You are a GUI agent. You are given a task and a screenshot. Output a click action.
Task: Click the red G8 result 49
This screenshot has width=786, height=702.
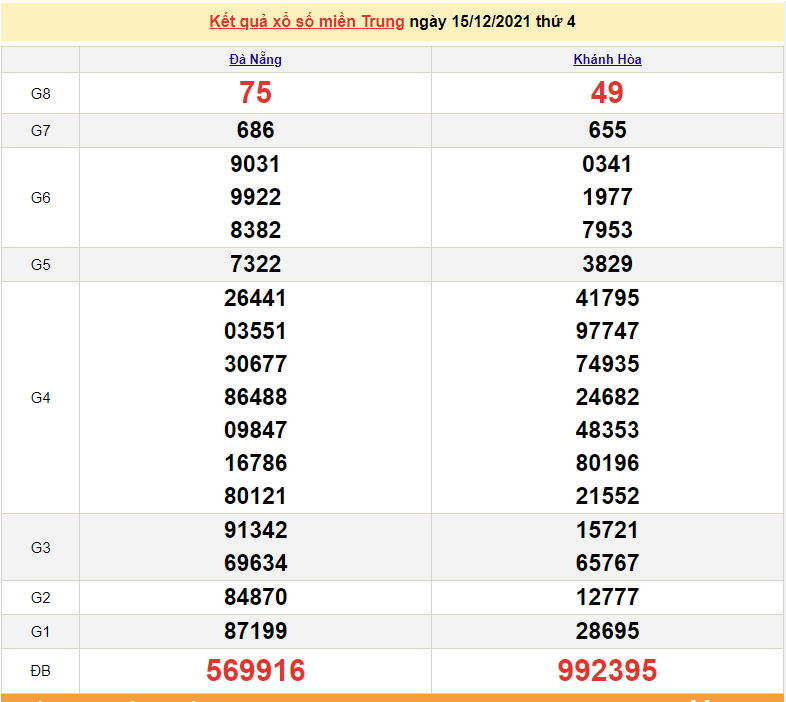(607, 93)
